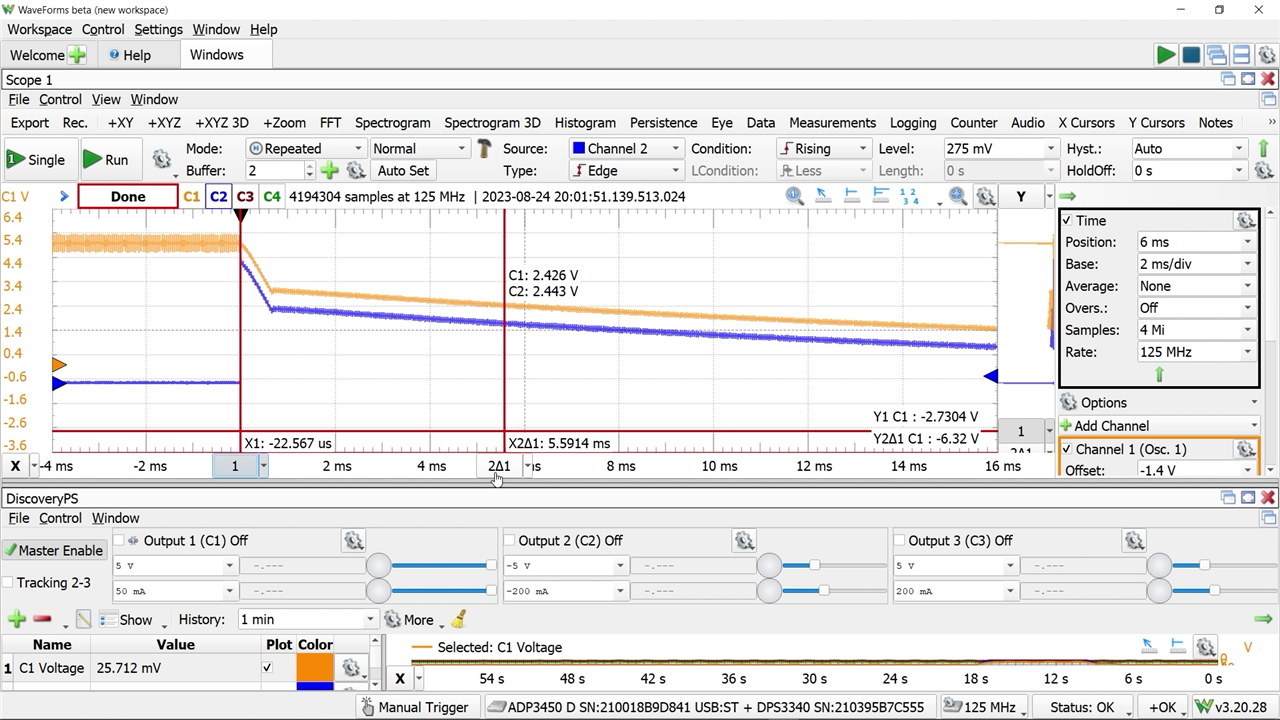Open the Base 2 ms/div dropdown
Image resolution: width=1280 pixels, height=720 pixels.
pyautogui.click(x=1195, y=264)
